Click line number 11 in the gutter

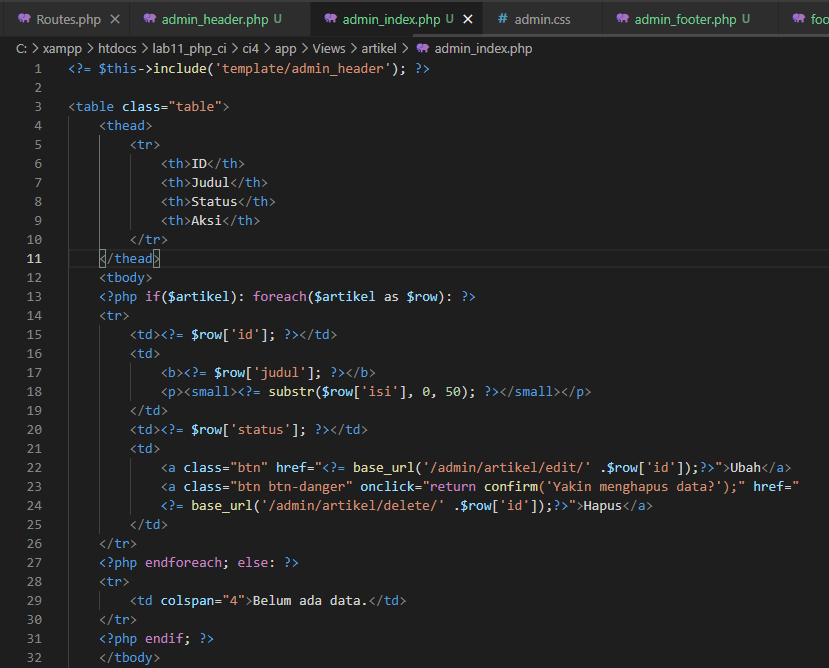pos(34,258)
